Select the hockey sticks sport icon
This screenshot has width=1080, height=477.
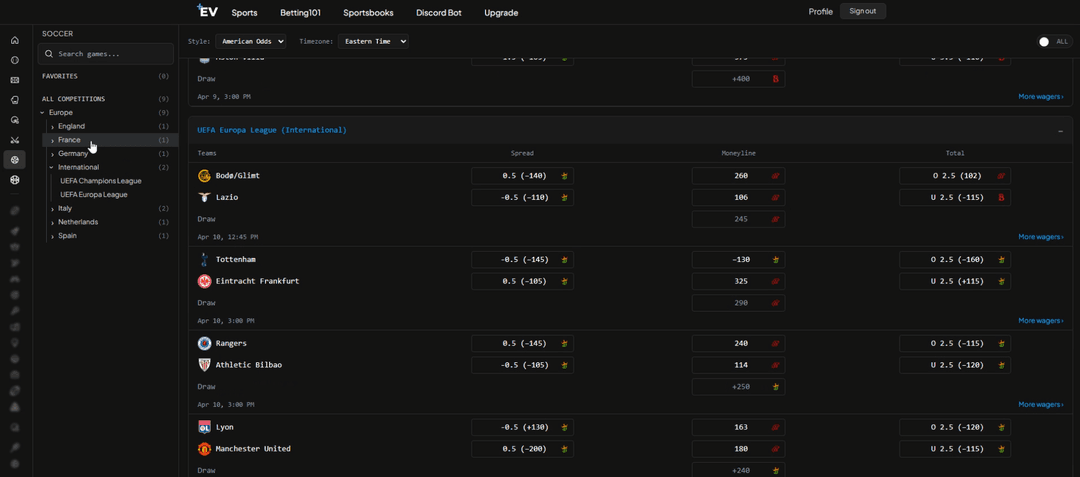point(14,140)
